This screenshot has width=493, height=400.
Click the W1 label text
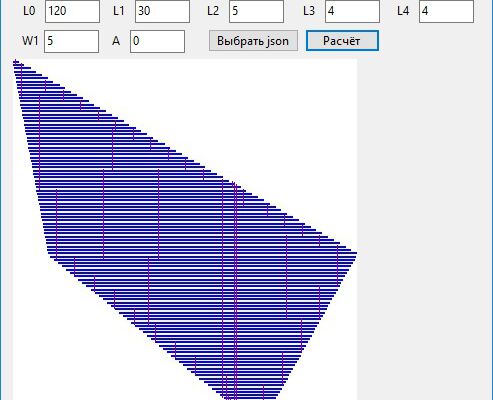pos(30,41)
